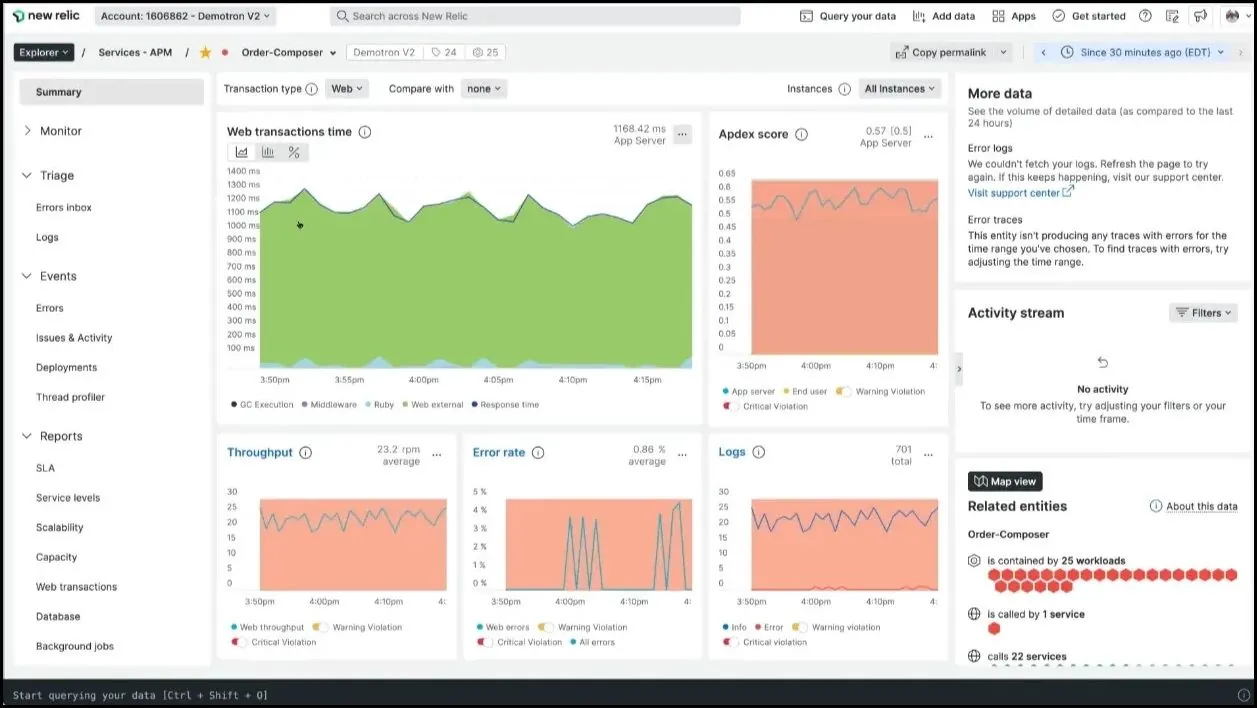Click the Map view button

pos(1005,481)
